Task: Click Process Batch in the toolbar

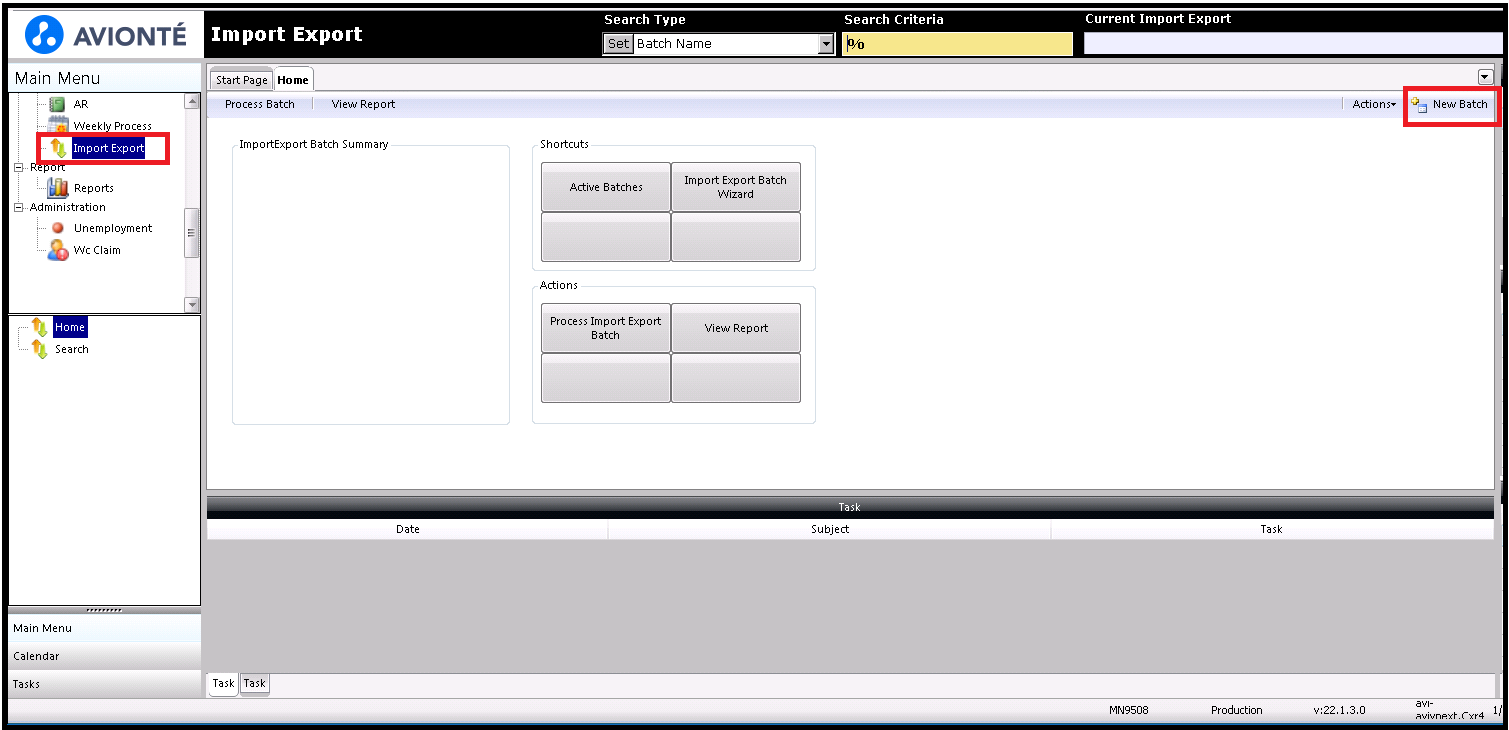Action: click(260, 104)
